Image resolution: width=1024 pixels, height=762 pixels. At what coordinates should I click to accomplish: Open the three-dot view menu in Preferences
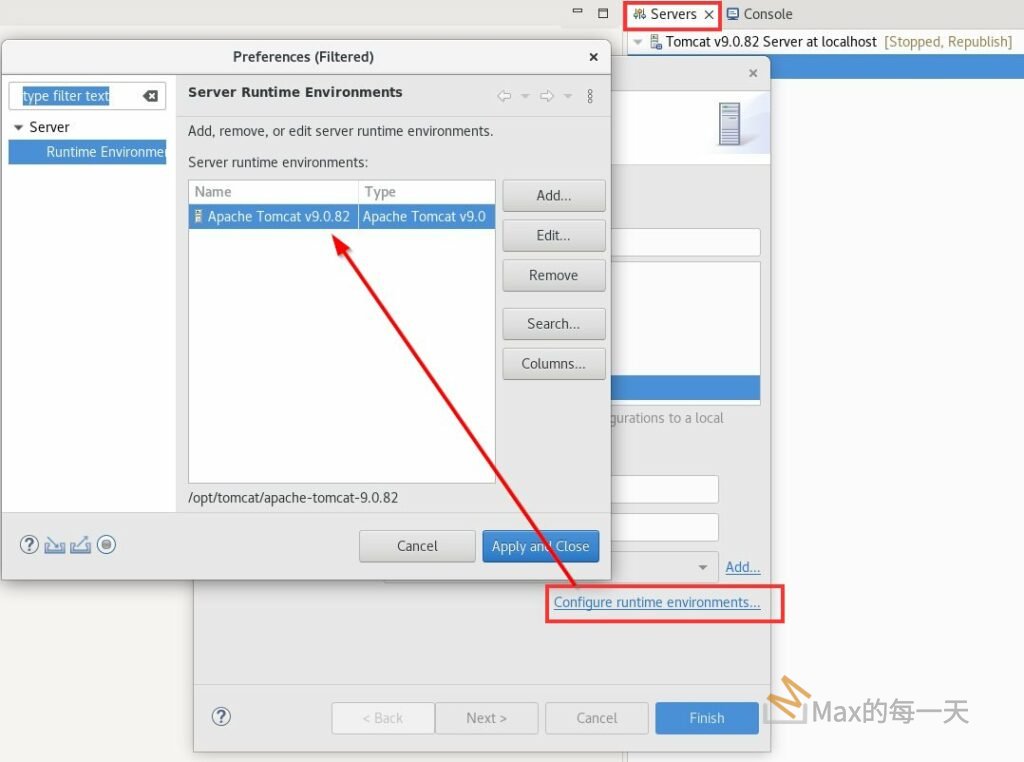tap(590, 96)
